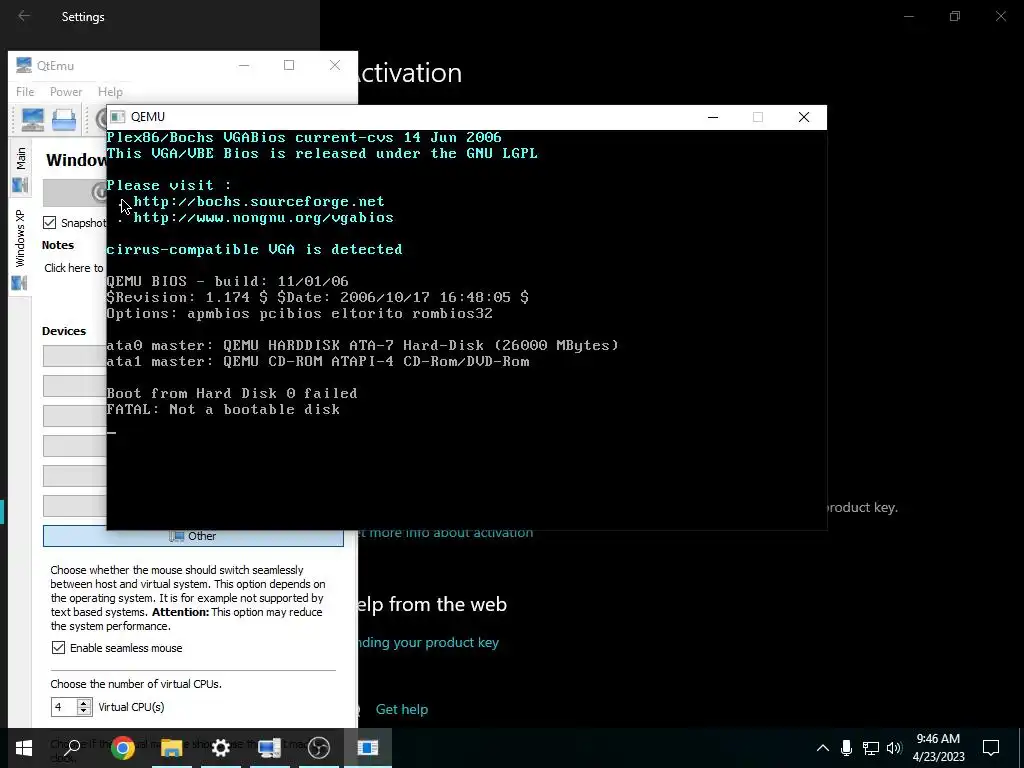
Task: Click 'cirrus-compatible VGA is detected' text
Action: [x=255, y=249]
